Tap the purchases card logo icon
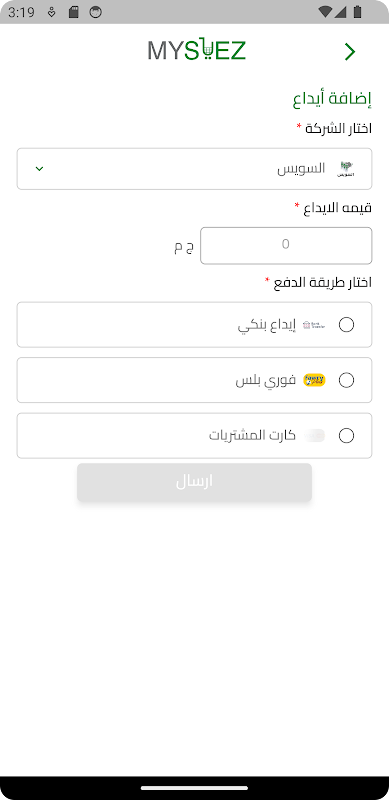 tap(314, 436)
